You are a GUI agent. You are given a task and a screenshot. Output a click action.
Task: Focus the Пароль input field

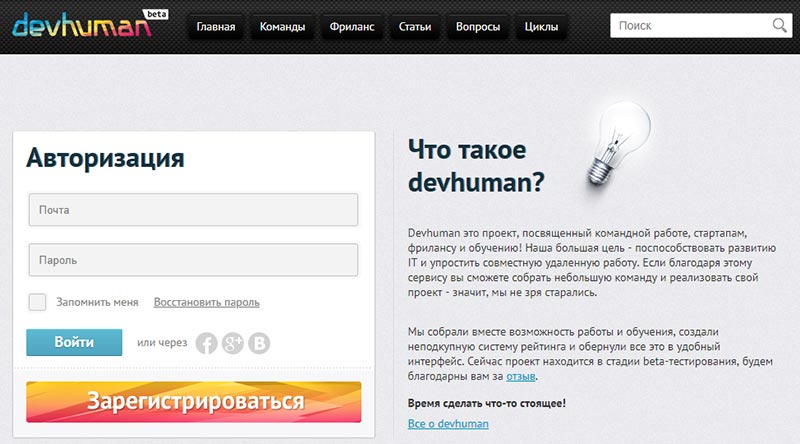[193, 260]
